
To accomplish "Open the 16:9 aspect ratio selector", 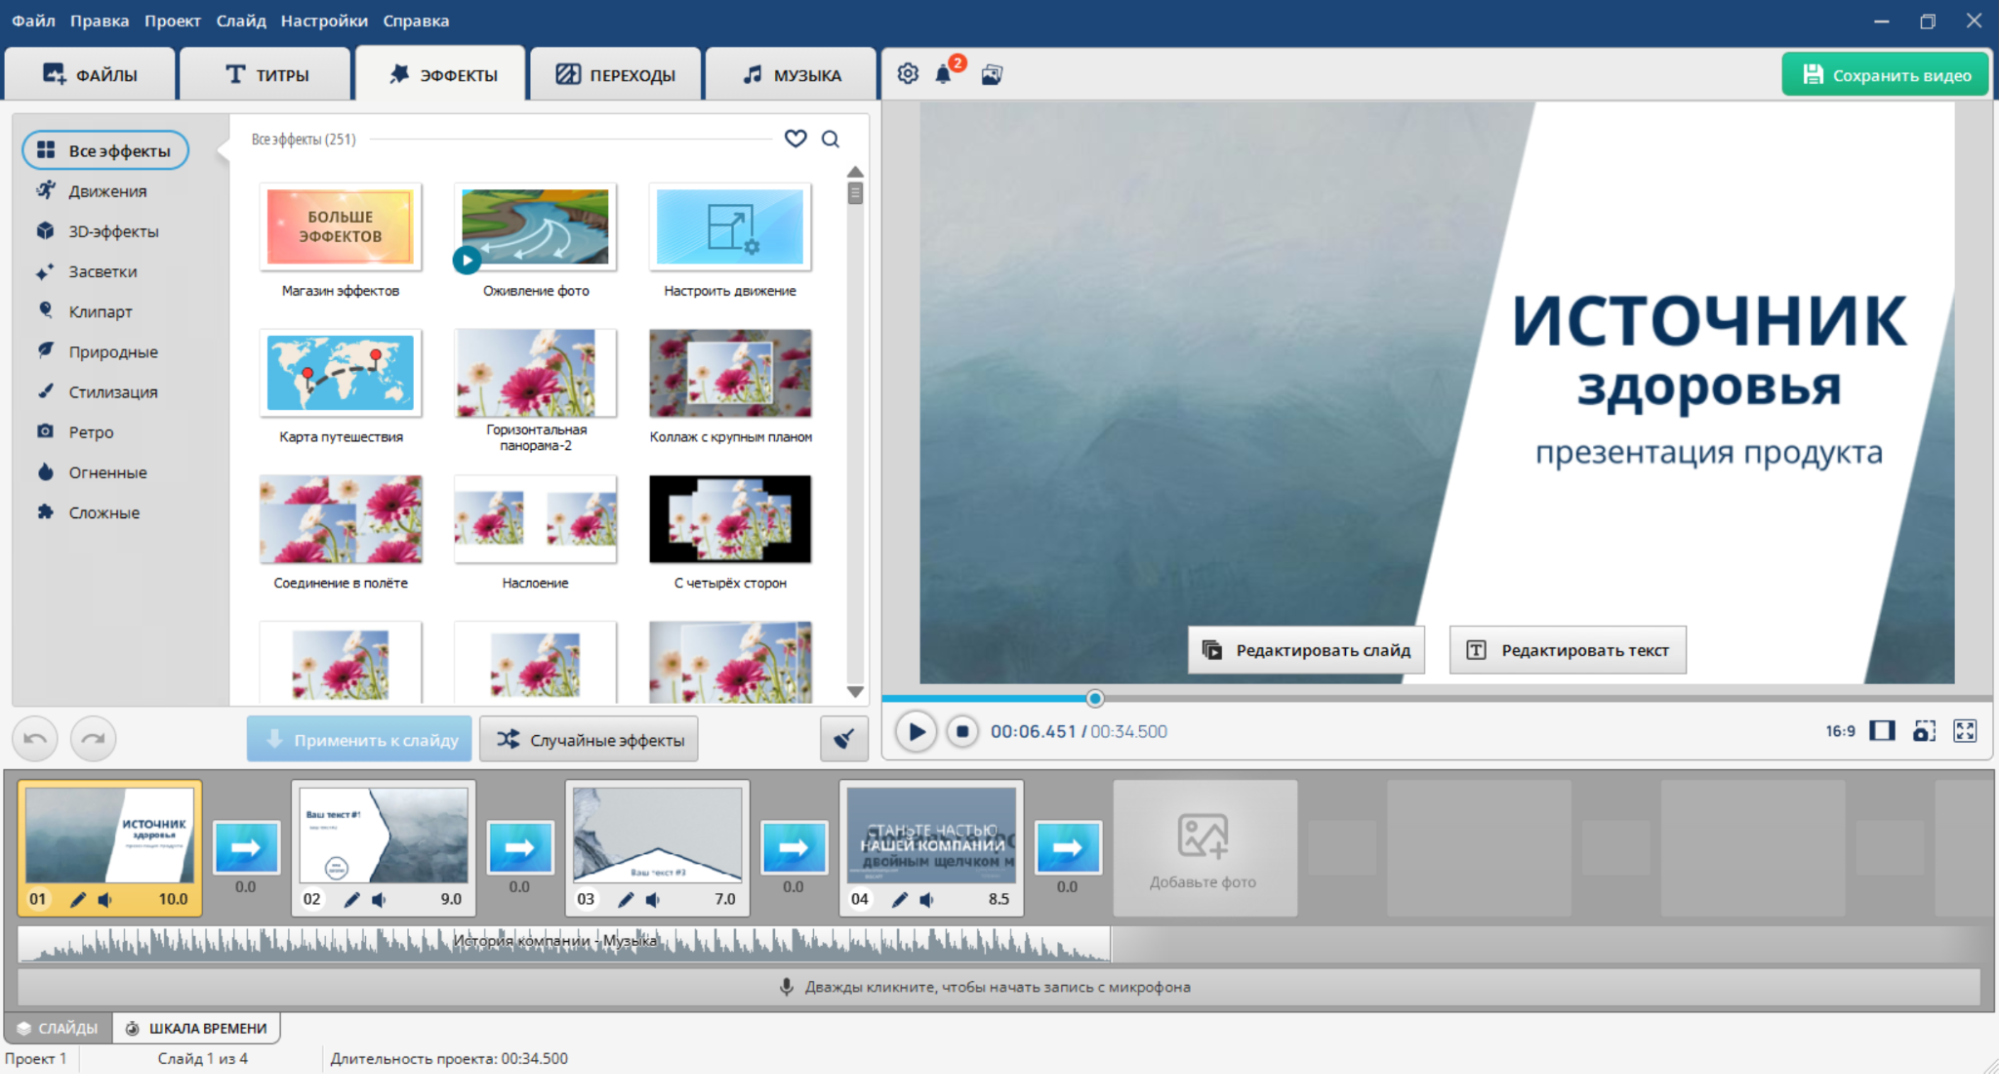I will pos(1840,731).
